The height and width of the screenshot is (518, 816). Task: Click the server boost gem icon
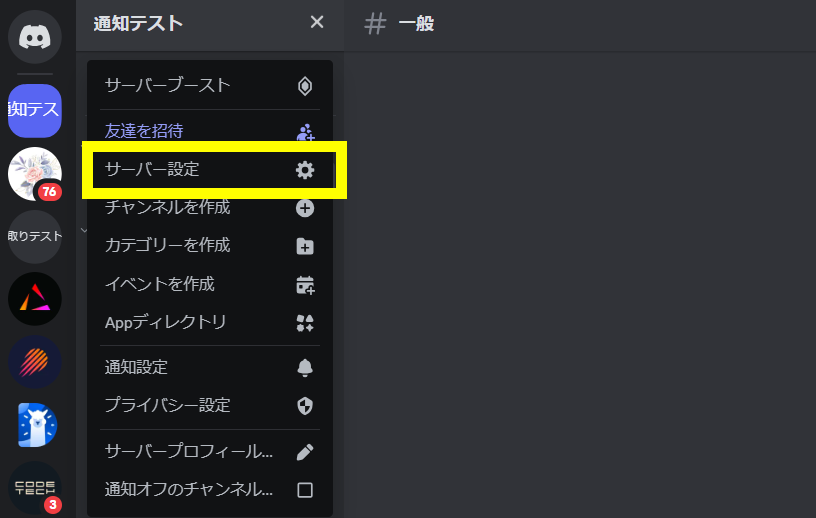pos(305,86)
